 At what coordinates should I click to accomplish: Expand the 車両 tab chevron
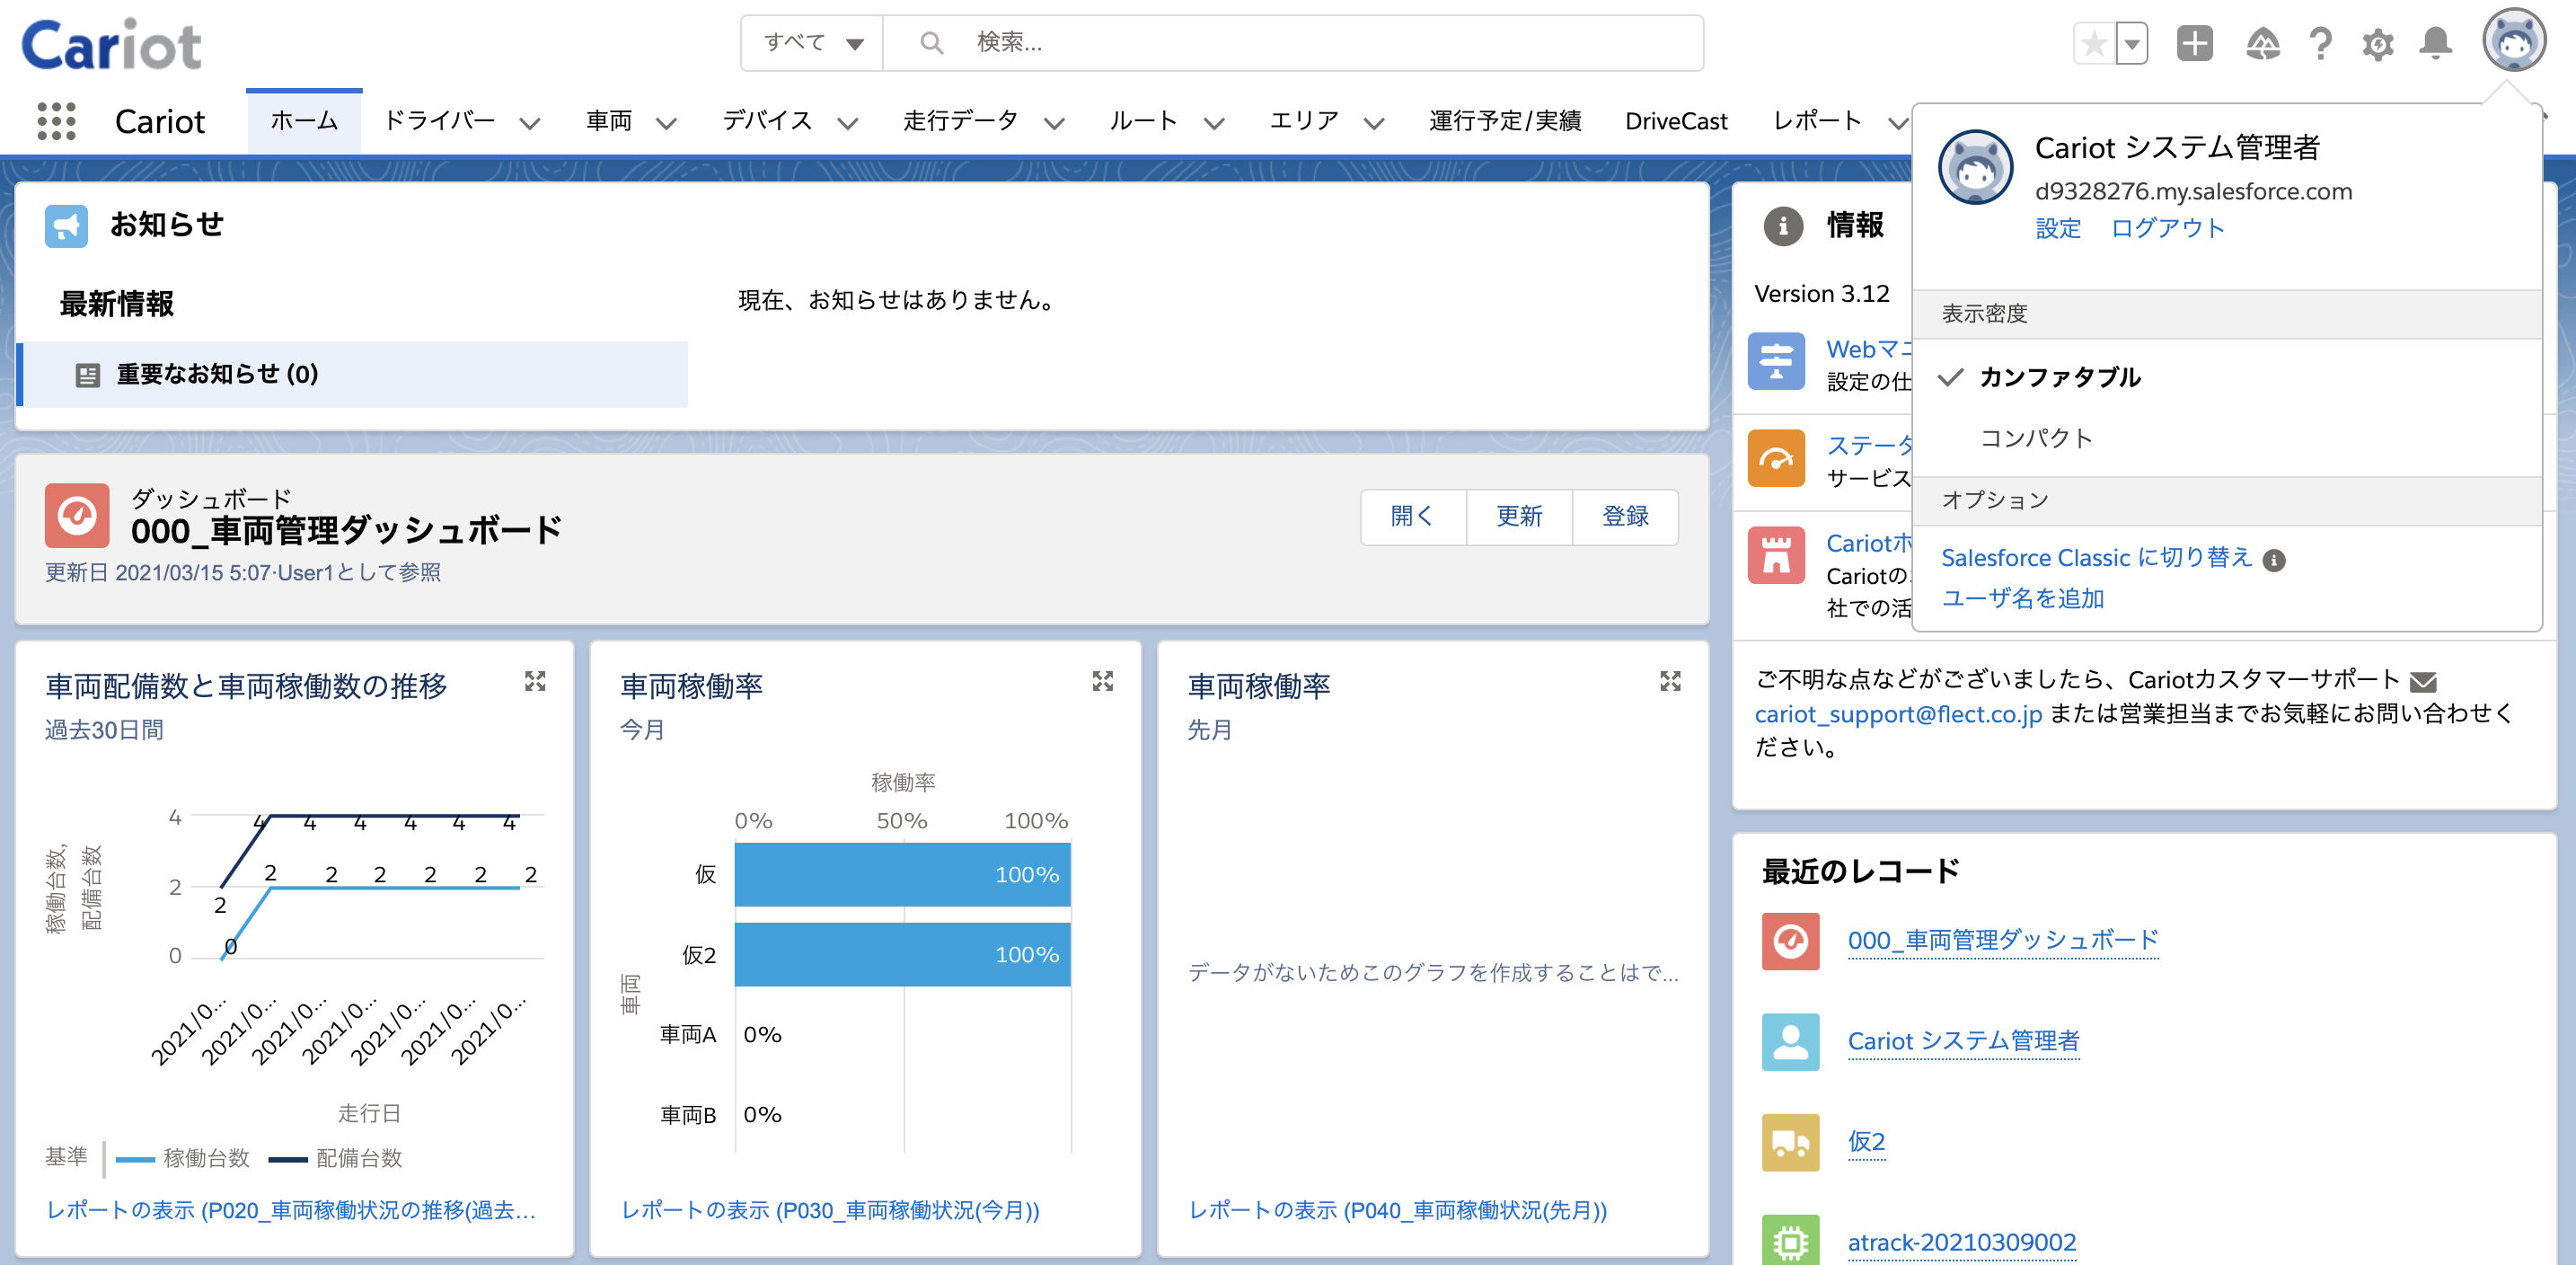tap(666, 123)
